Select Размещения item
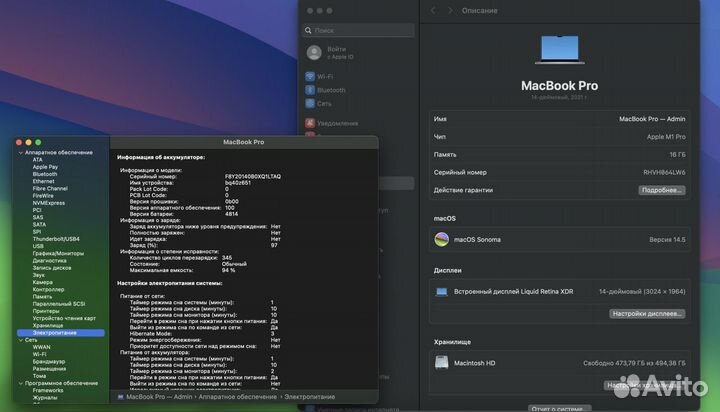This screenshot has height=412, width=720. click(x=49, y=369)
